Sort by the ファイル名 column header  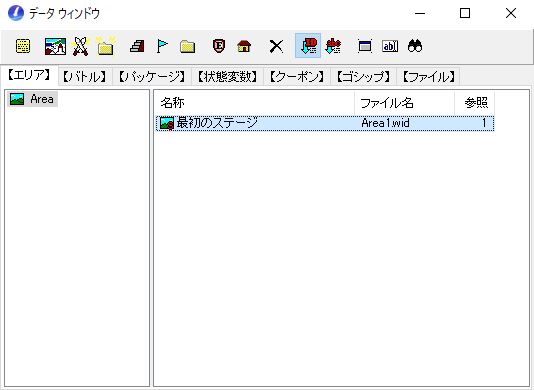[x=405, y=103]
